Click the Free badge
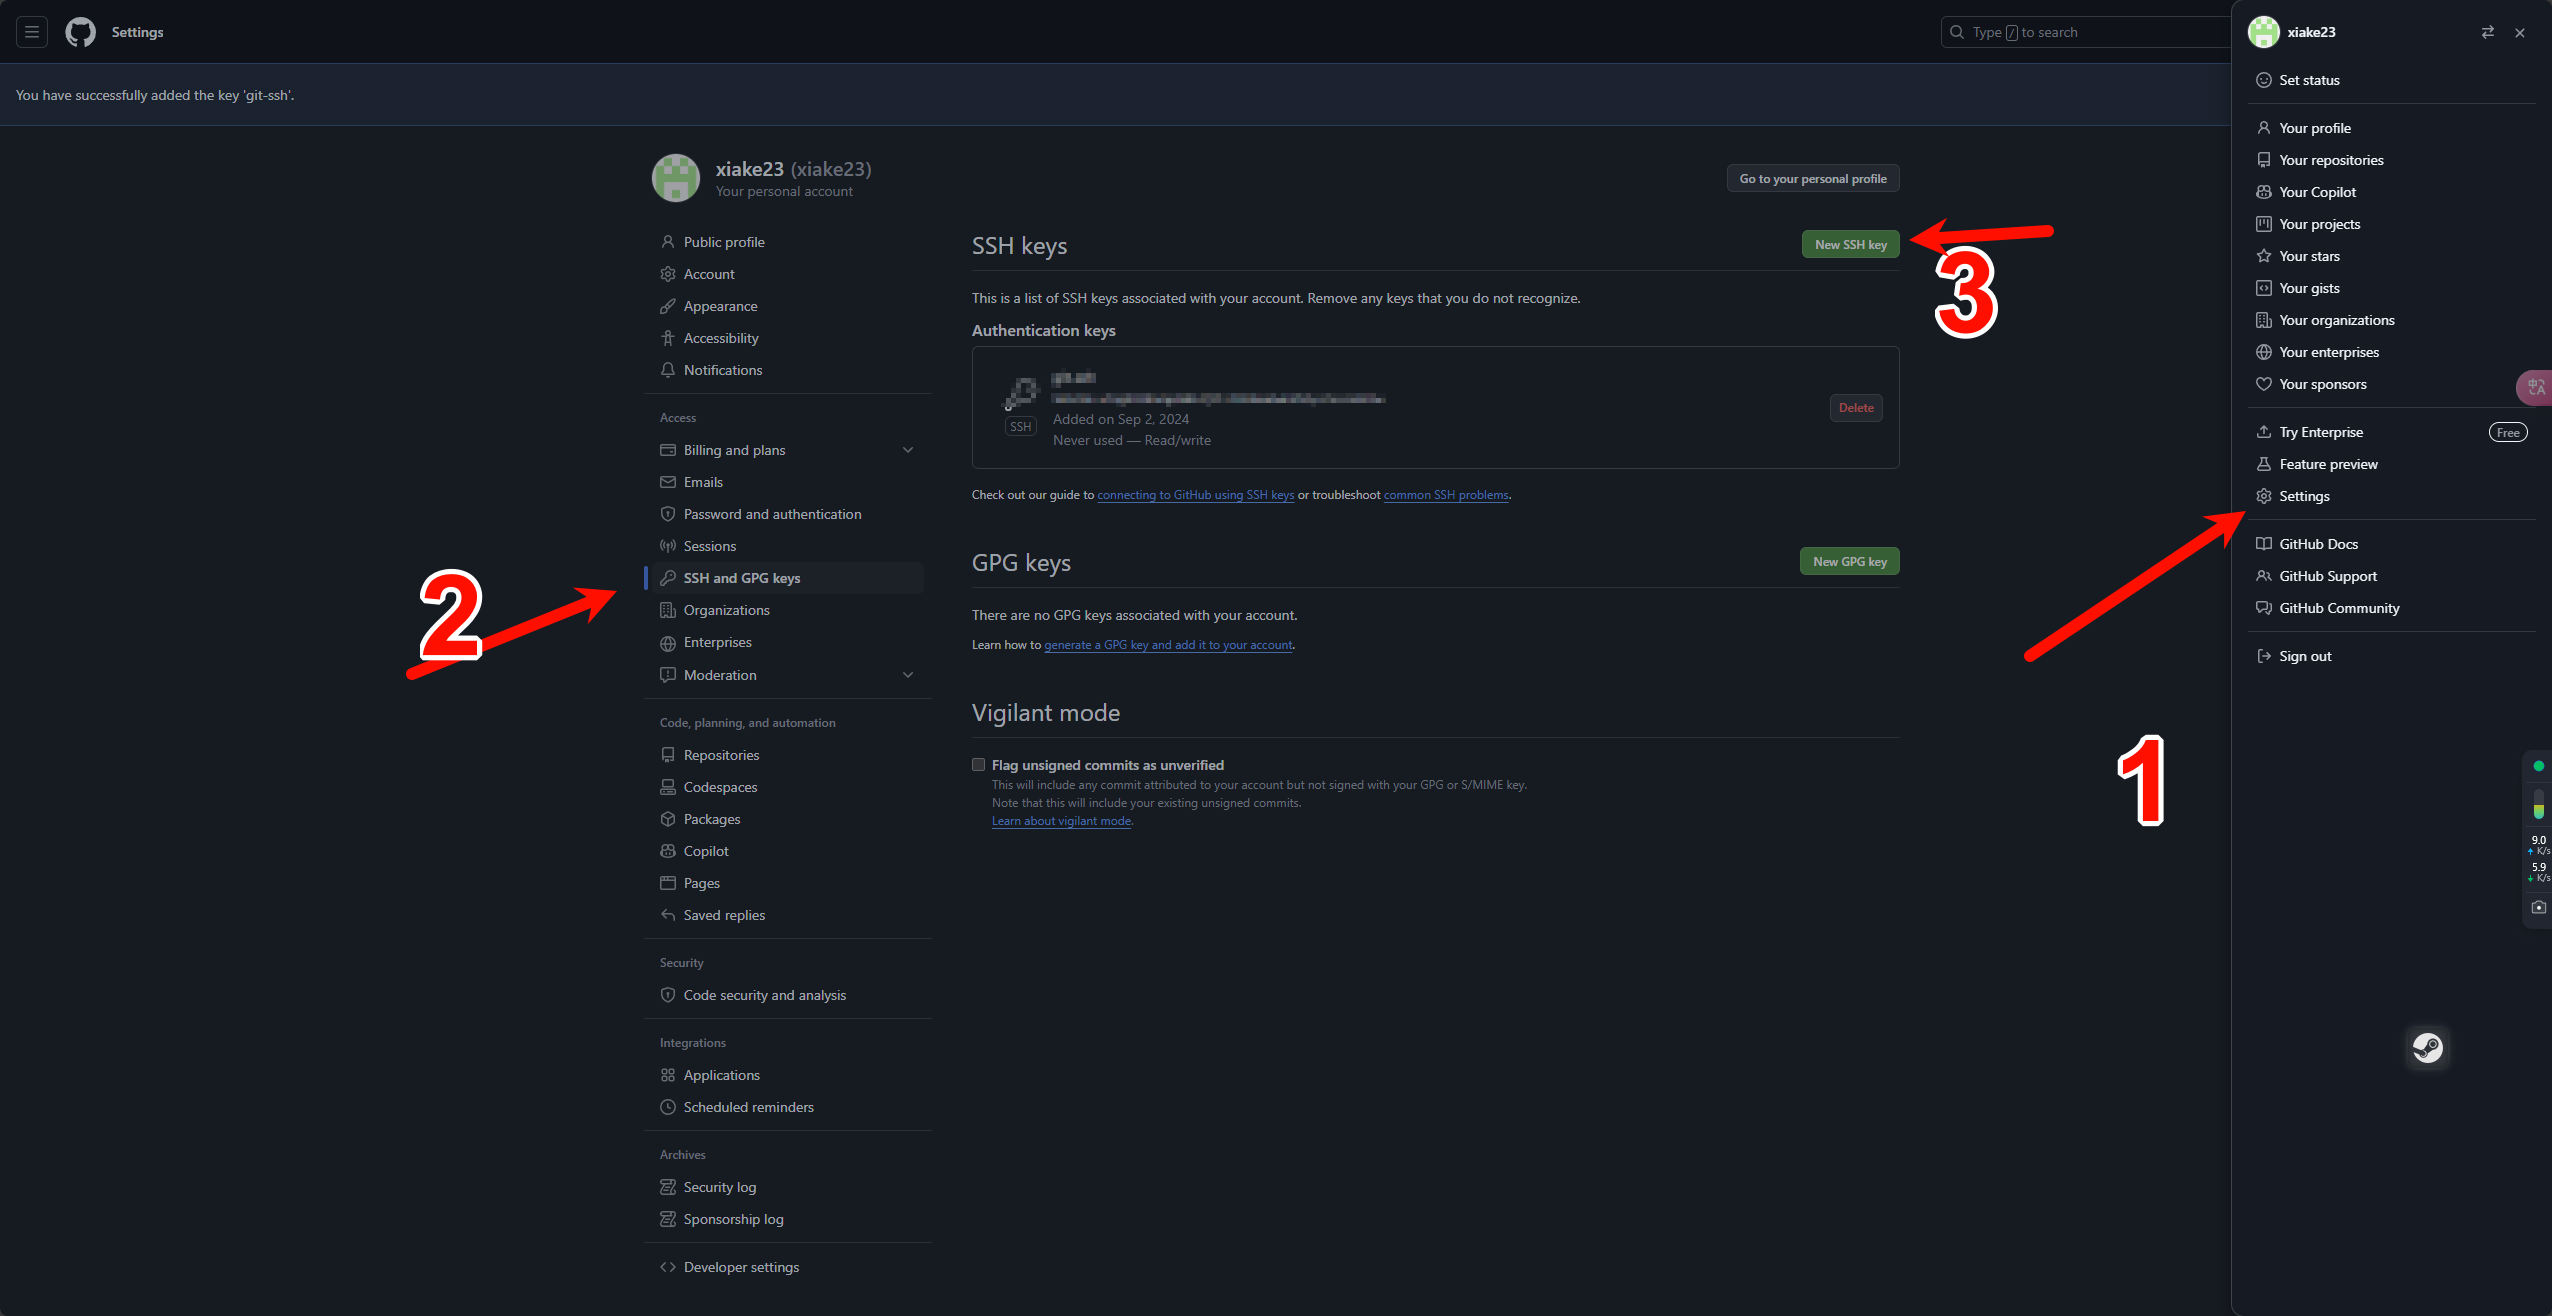Screen dimensions: 2552x1316 click(2508, 432)
